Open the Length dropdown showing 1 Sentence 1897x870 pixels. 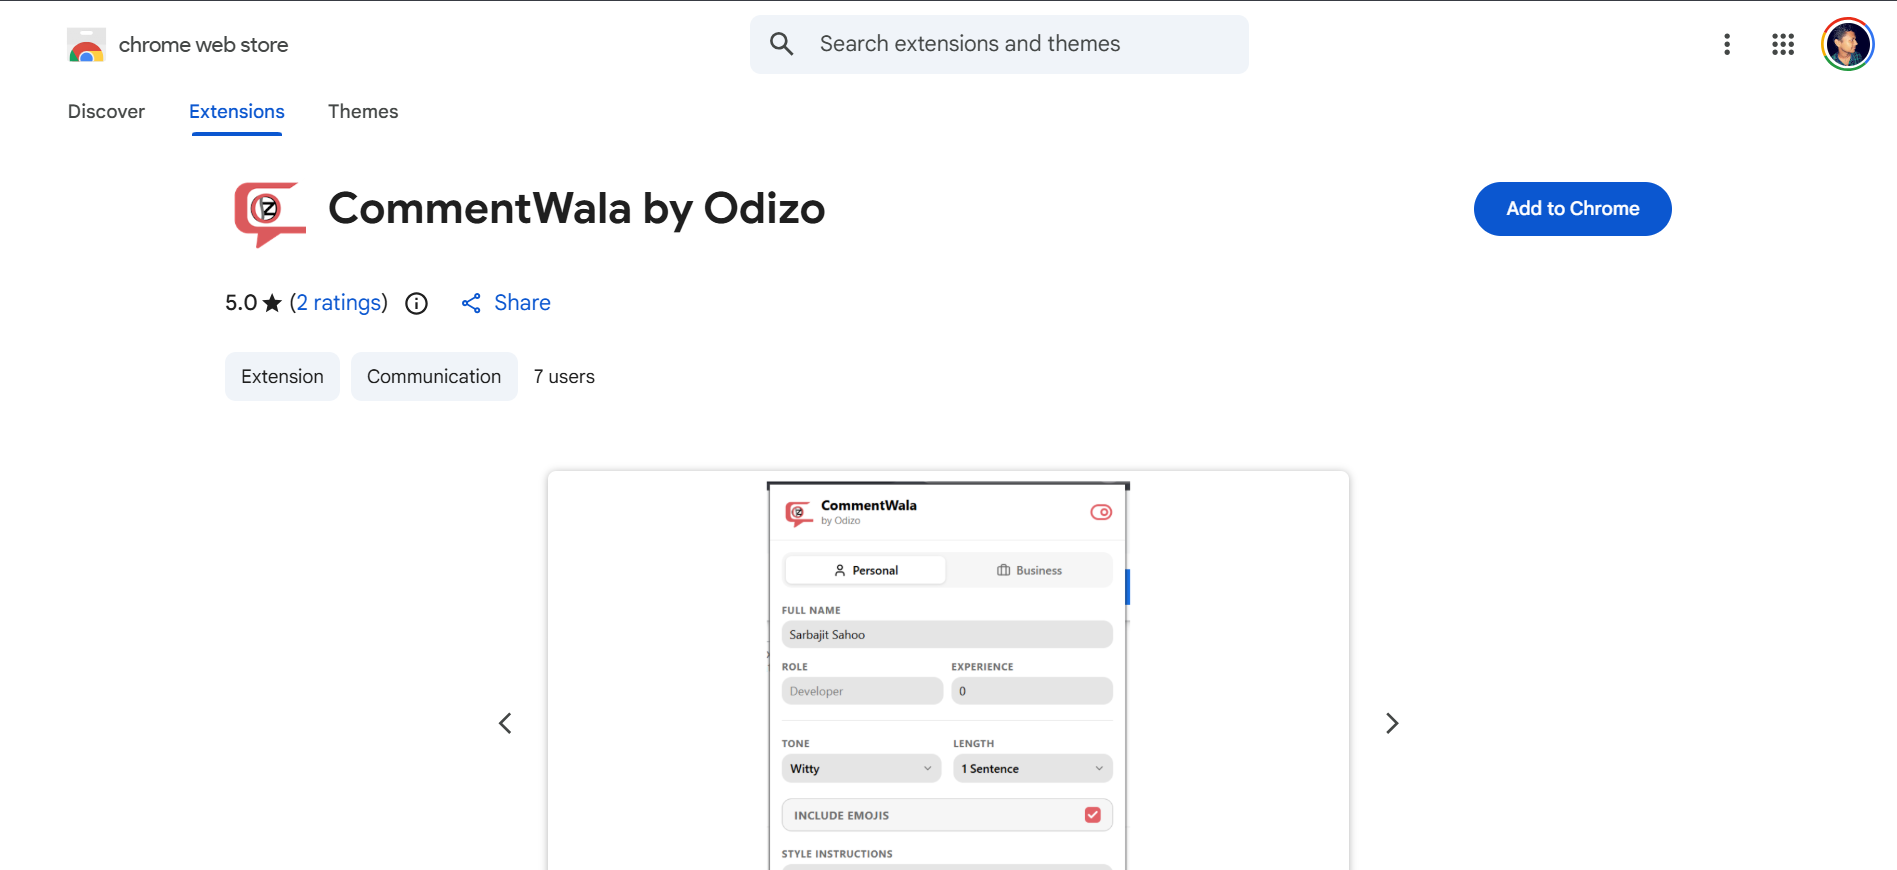(1031, 768)
